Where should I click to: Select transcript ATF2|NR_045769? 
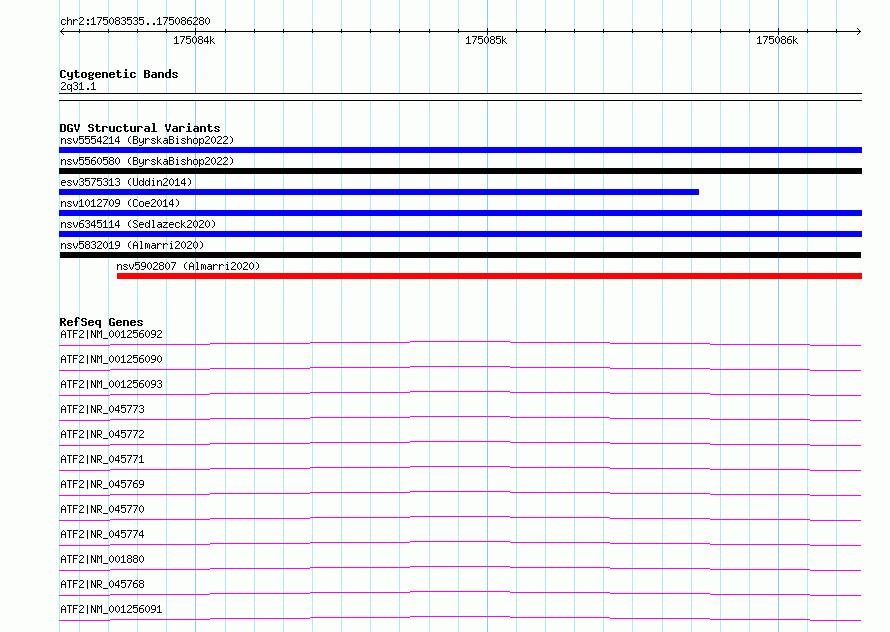click(102, 484)
